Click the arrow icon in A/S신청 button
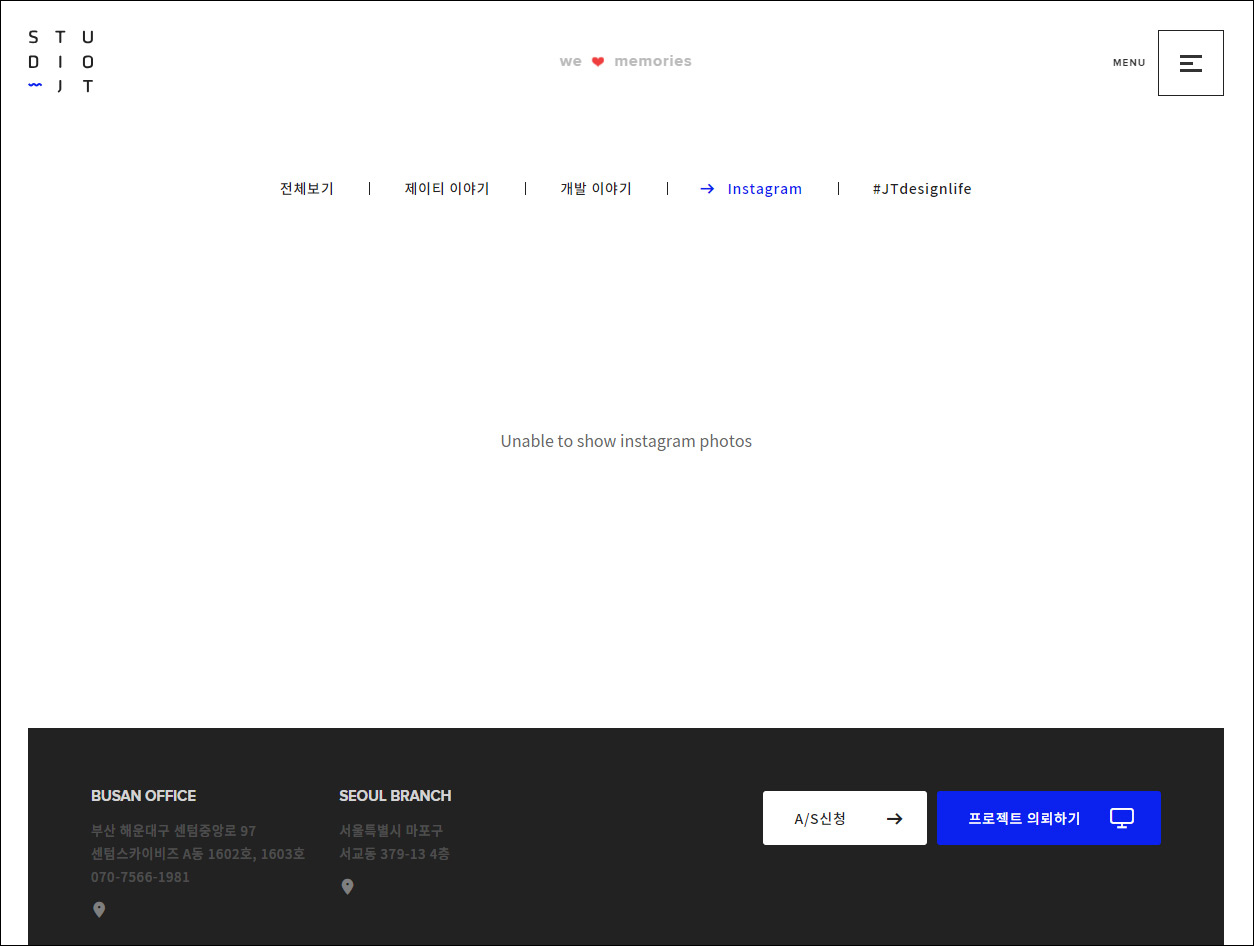 [x=894, y=819]
